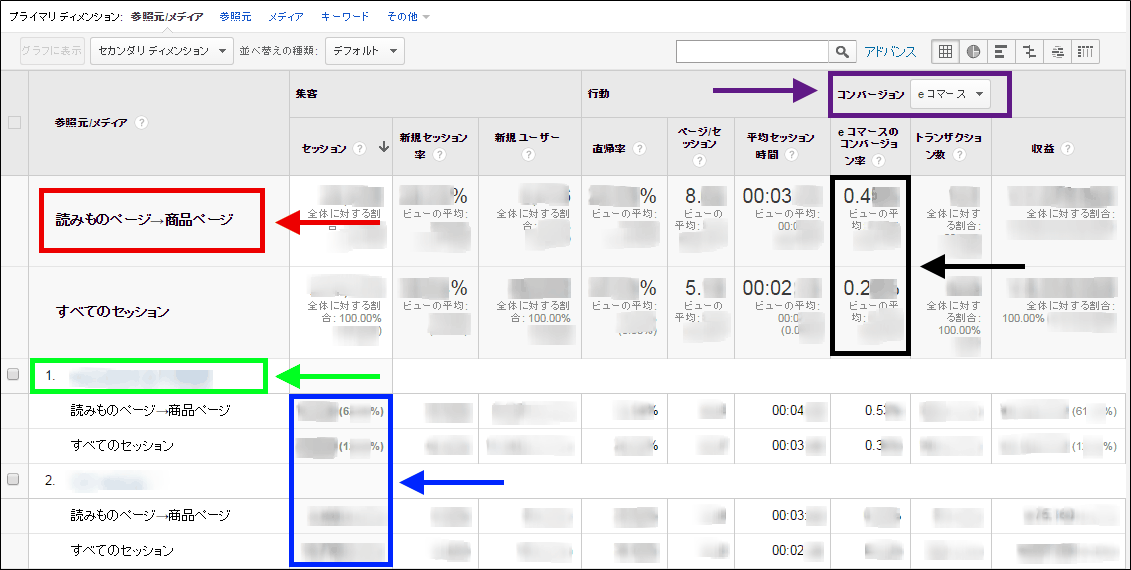Click the アドバンス filter link
Screen dimensions: 1131x570
click(x=890, y=52)
